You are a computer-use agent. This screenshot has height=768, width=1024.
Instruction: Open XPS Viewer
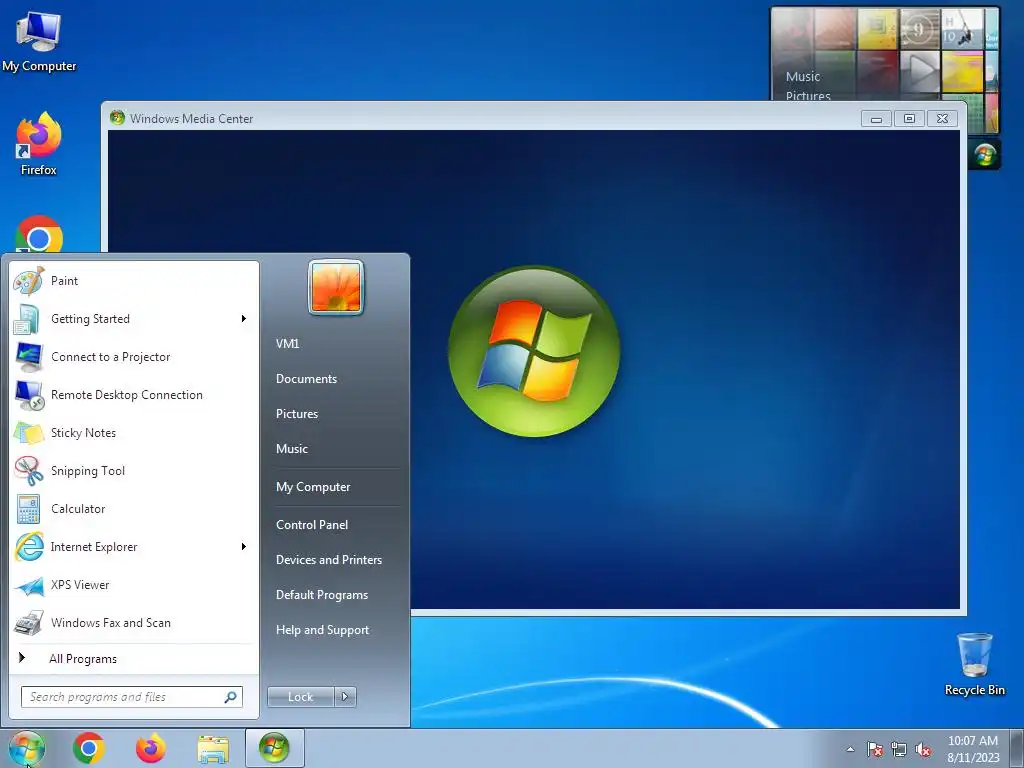[134, 585]
